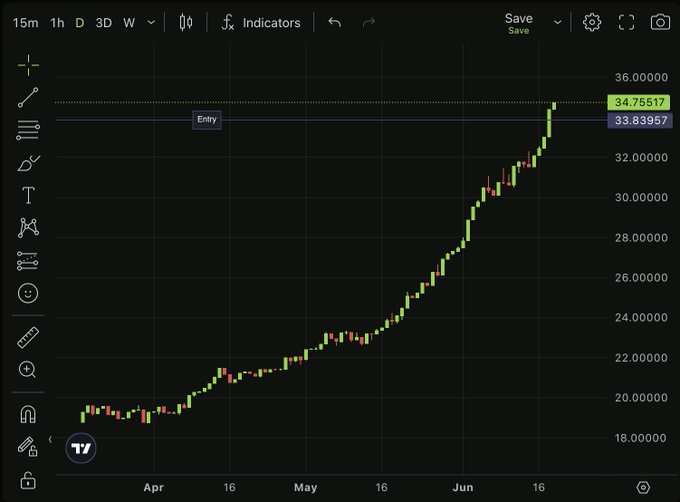680x502 pixels.
Task: Click the TradingView logo badge
Action: click(81, 448)
